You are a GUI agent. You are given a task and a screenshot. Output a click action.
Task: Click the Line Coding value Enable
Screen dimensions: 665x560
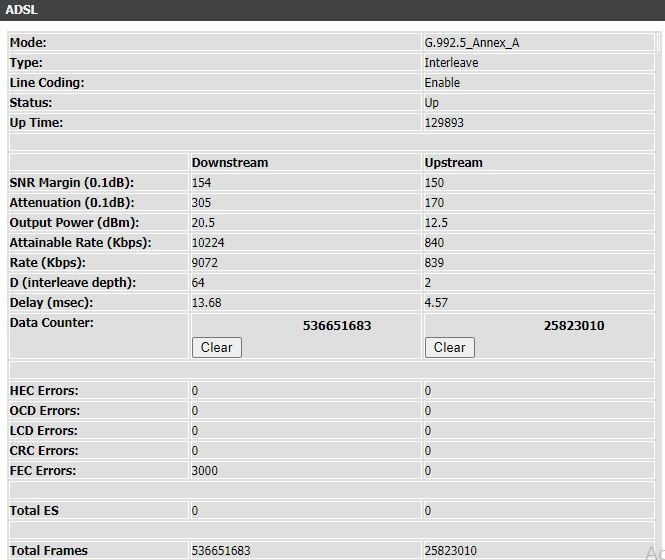point(442,83)
